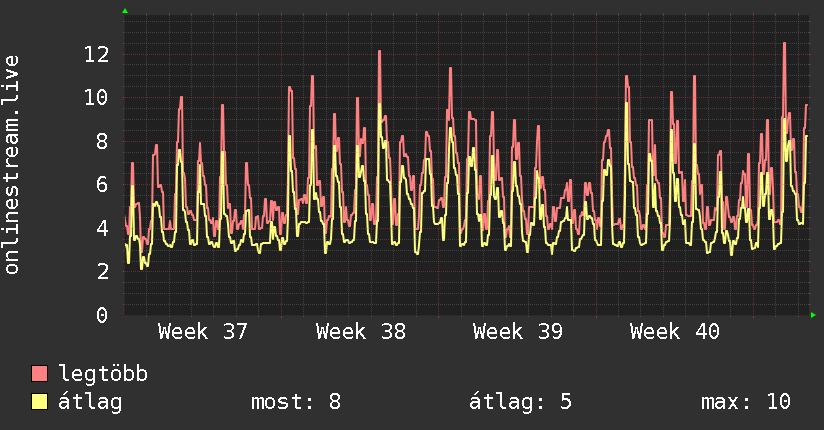Click the yellow átlag legend swatch

(x=39, y=402)
